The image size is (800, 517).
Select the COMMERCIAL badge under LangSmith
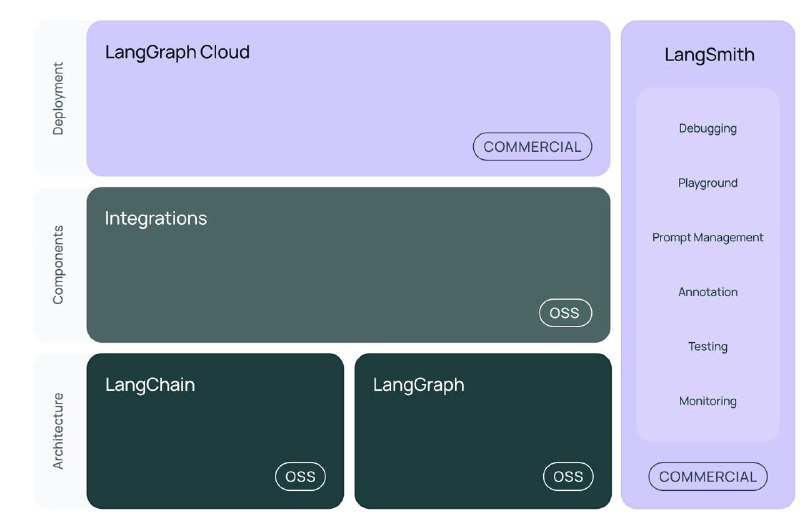[708, 476]
